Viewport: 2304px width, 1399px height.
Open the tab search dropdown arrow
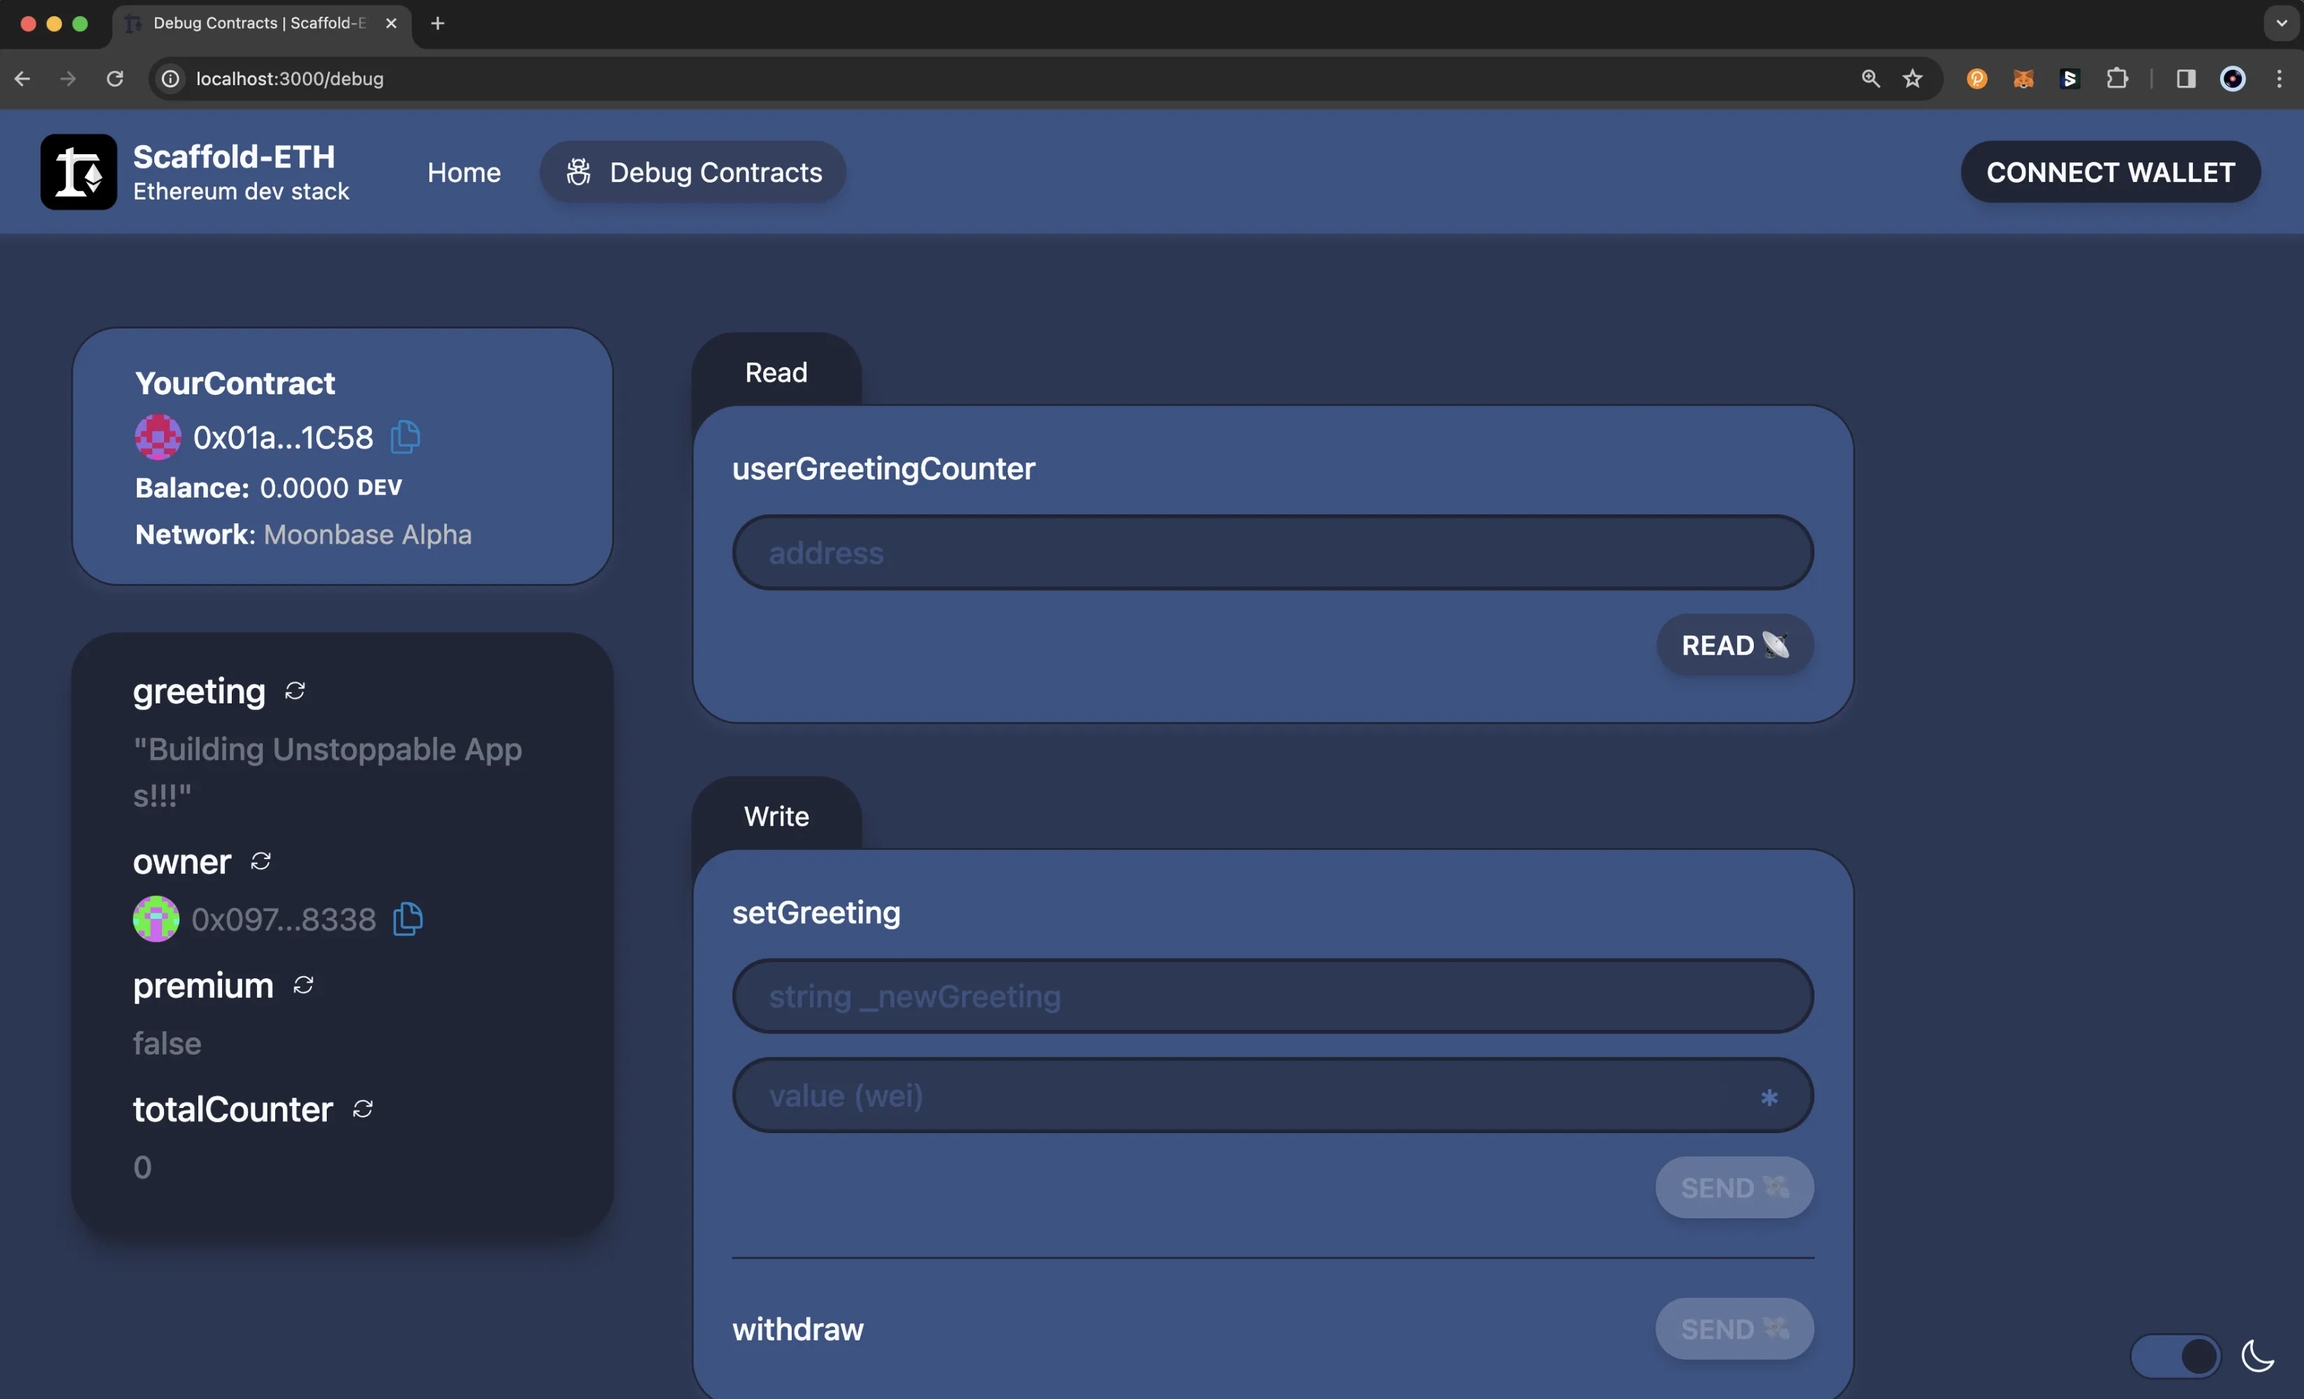2281,22
